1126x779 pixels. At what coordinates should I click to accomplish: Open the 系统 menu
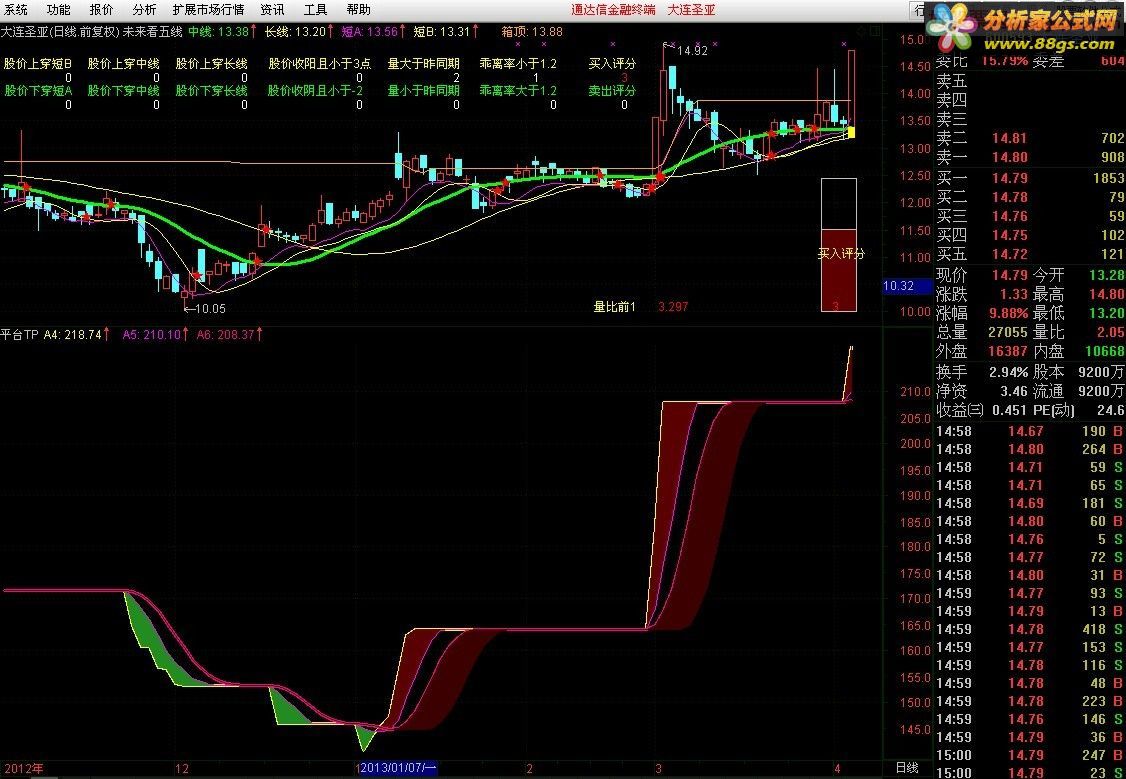[16, 9]
